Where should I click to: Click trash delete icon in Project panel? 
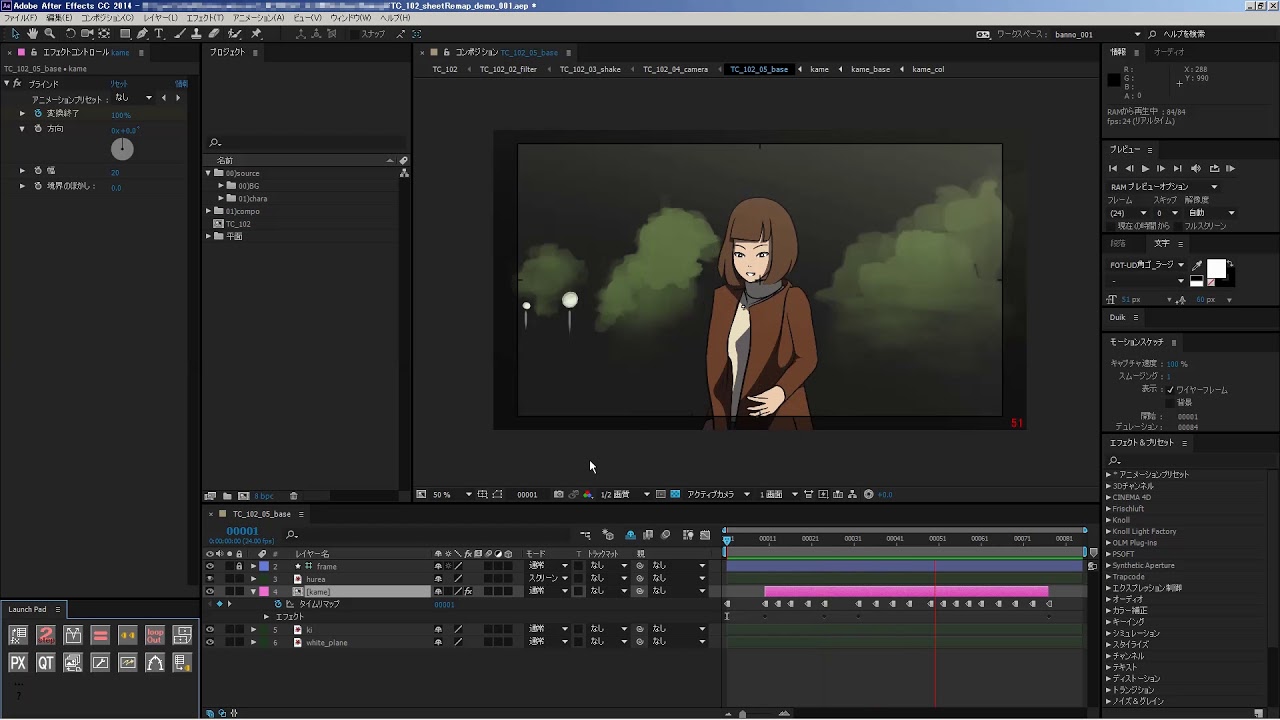(293, 496)
